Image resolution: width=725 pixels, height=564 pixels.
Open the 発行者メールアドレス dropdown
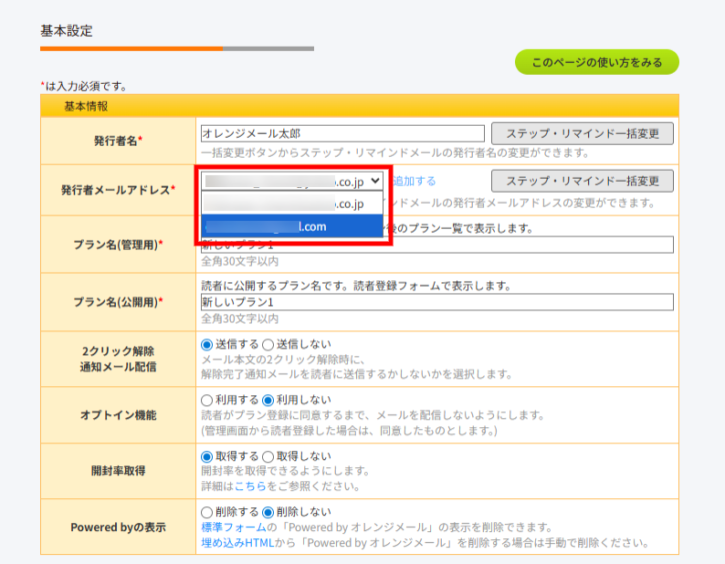coord(291,181)
